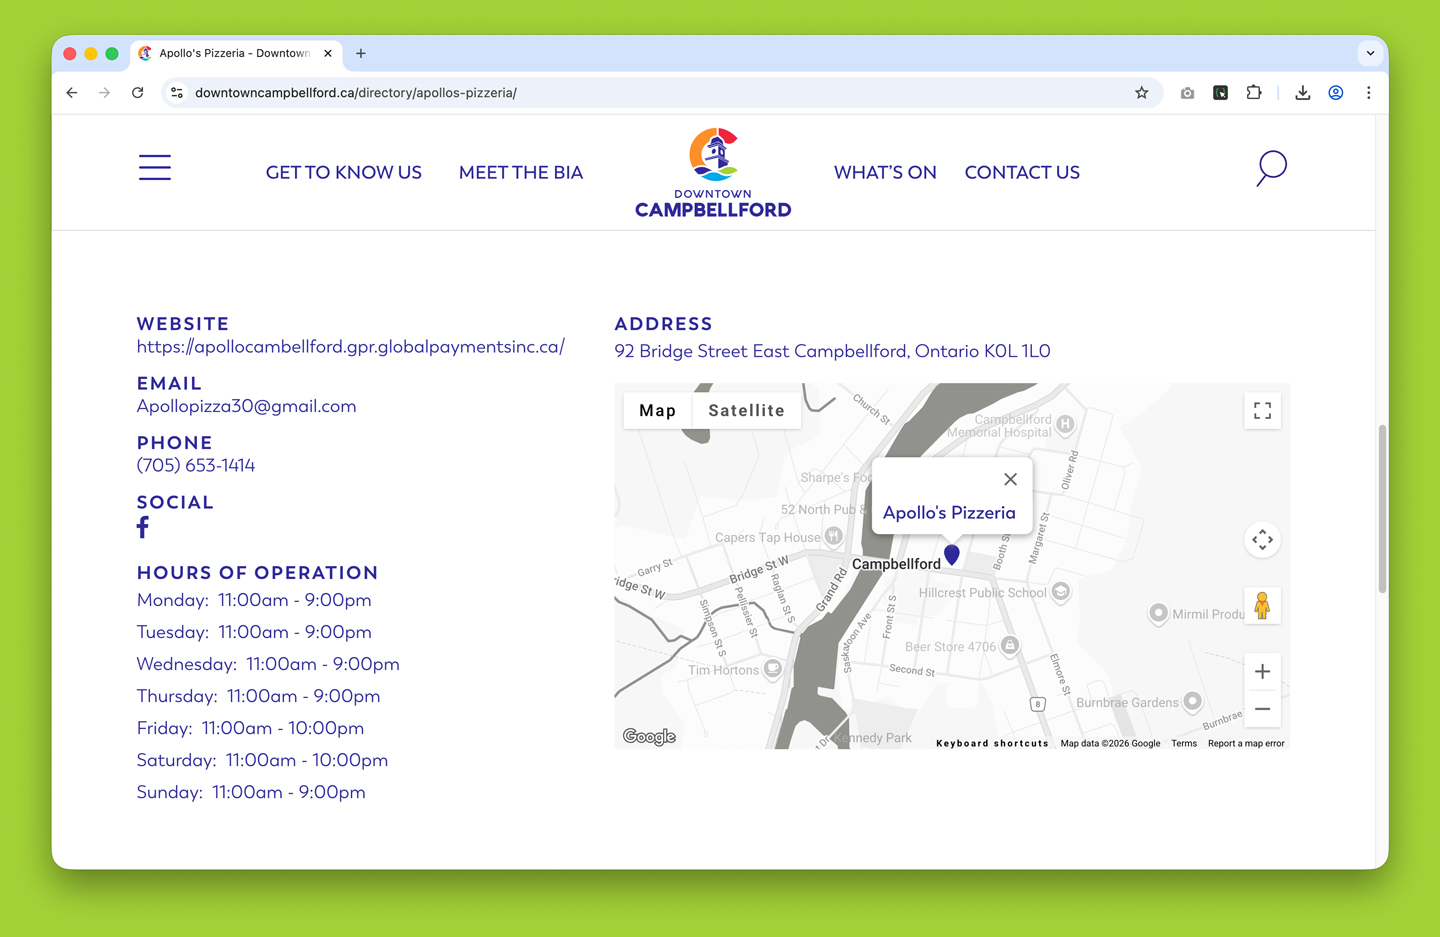Zoom out on the map
This screenshot has width=1440, height=937.
pyautogui.click(x=1262, y=709)
